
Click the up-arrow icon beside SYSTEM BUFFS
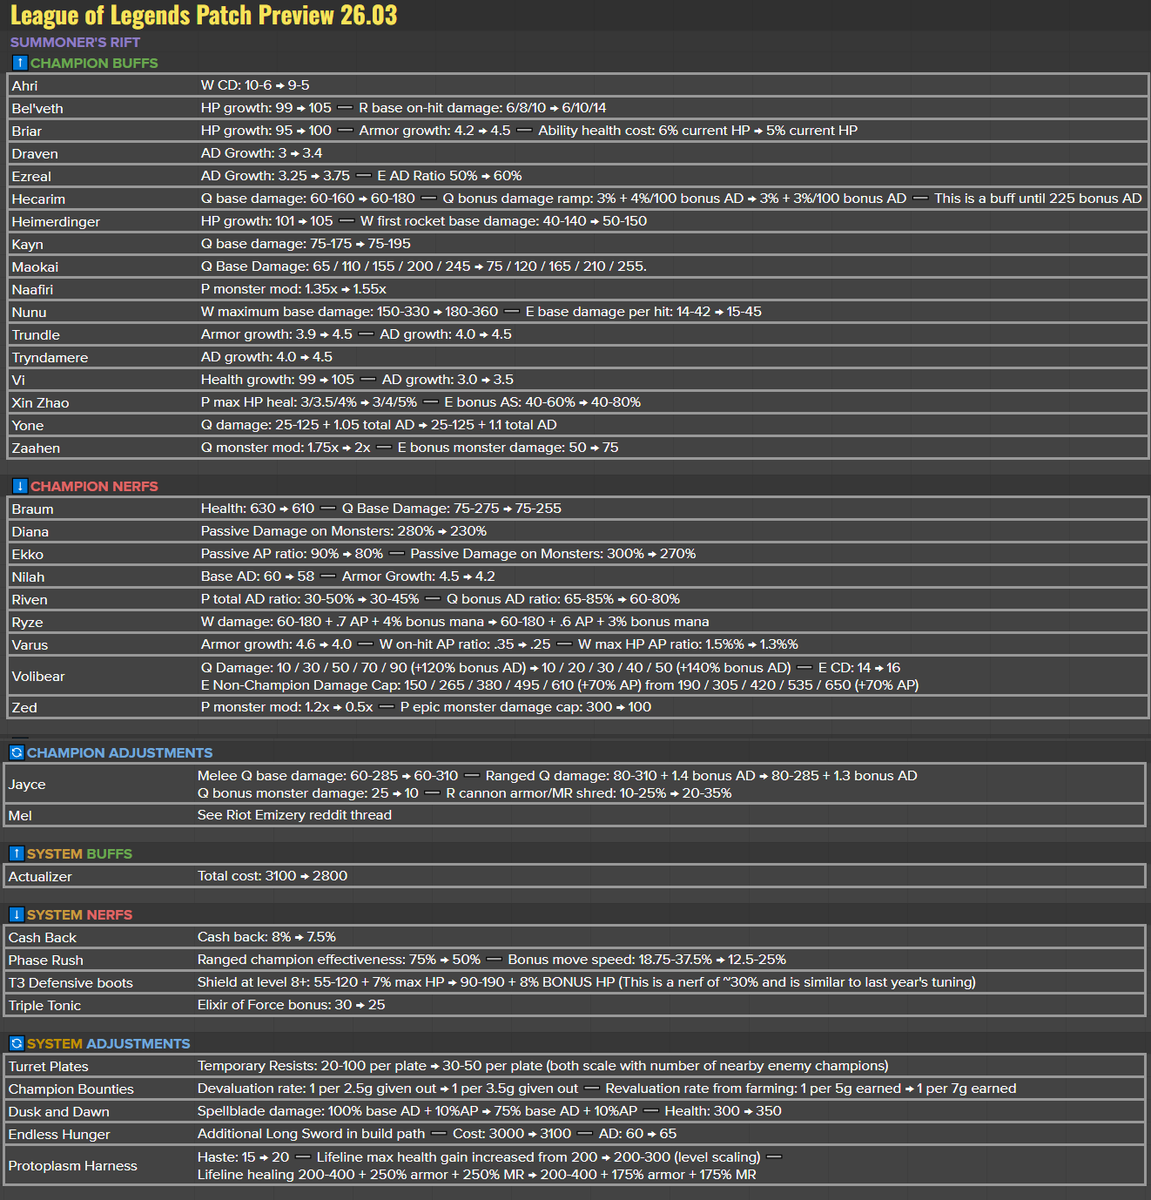[19, 853]
